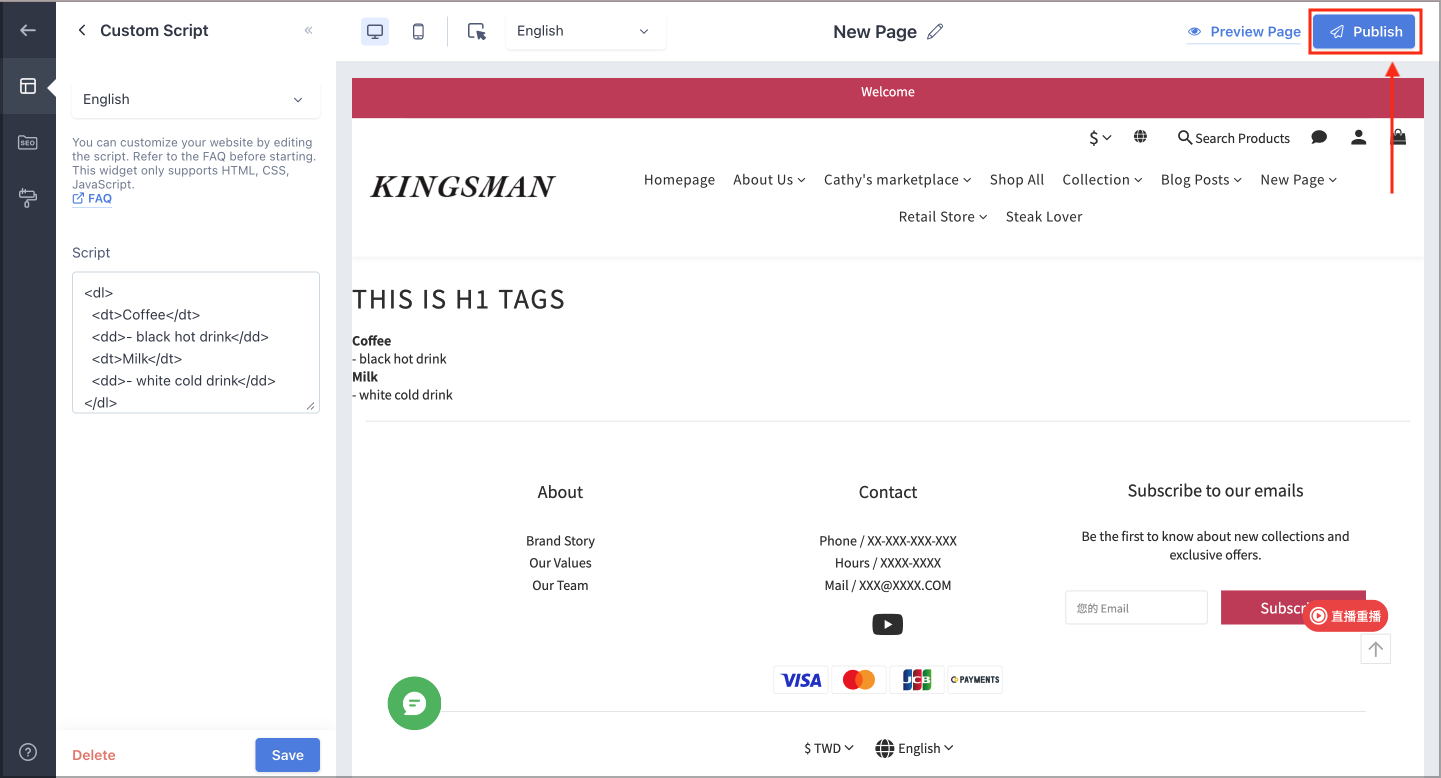Open the green chat widget button
This screenshot has width=1441, height=778.
pos(414,703)
